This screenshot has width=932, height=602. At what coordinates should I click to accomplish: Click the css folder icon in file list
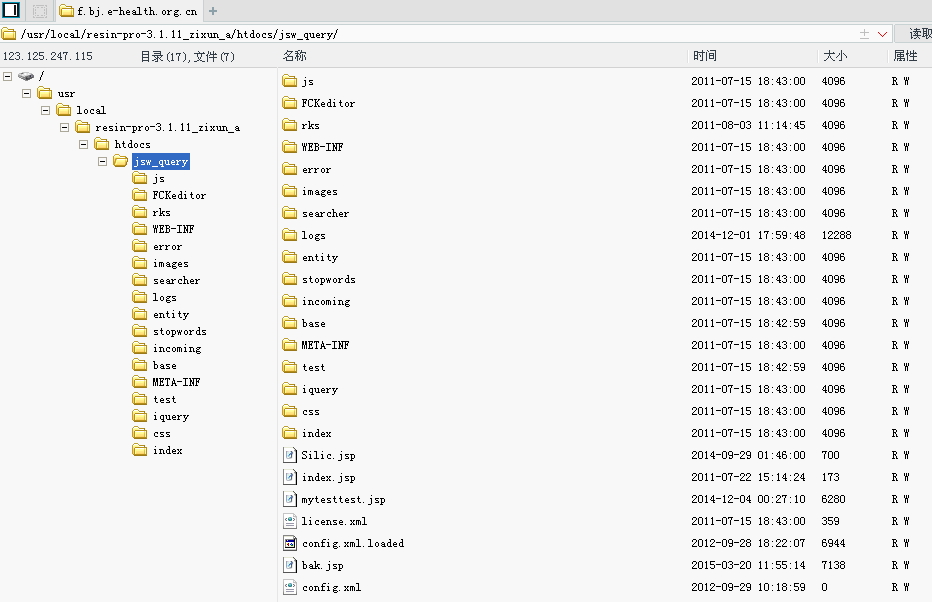point(290,411)
